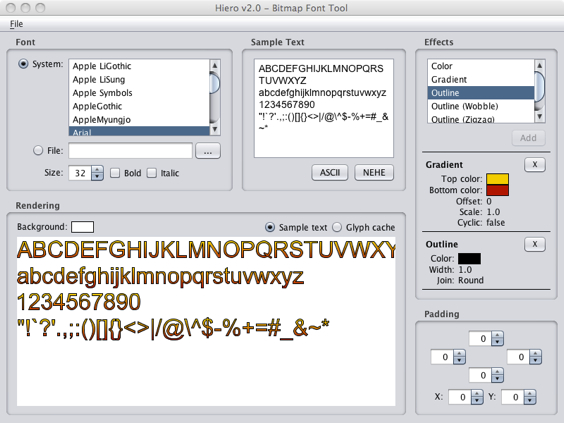Decrease top padding stepper
564x423 pixels.
point(497,342)
